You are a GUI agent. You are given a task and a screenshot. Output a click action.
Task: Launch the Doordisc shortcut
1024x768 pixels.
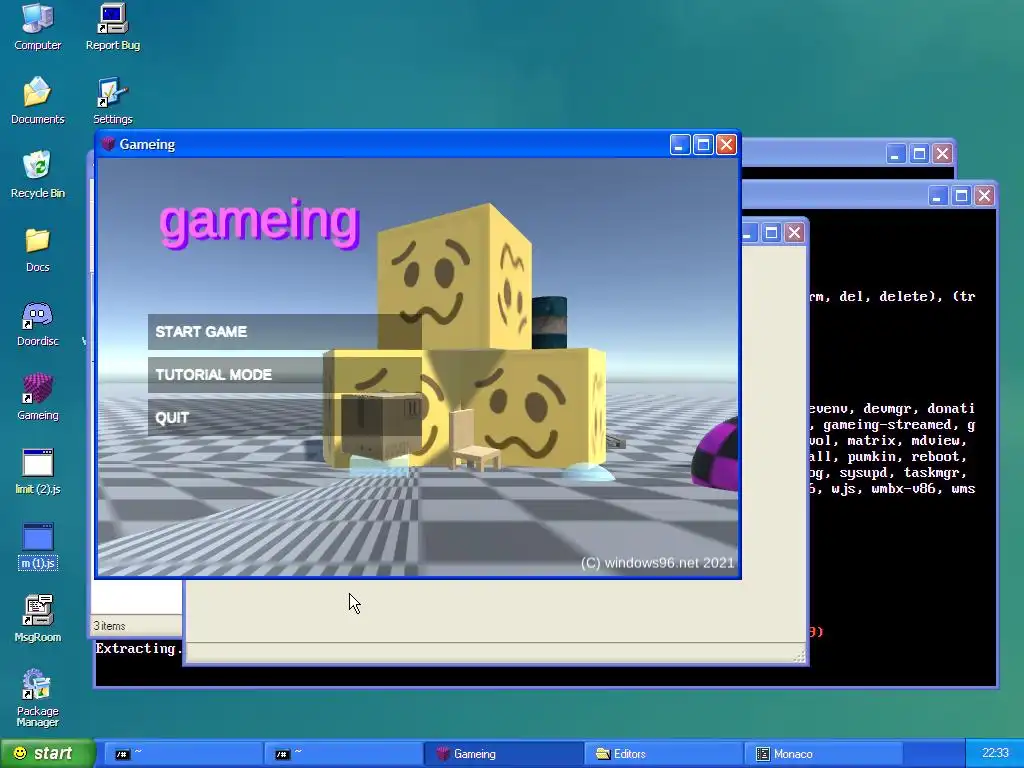click(37, 323)
